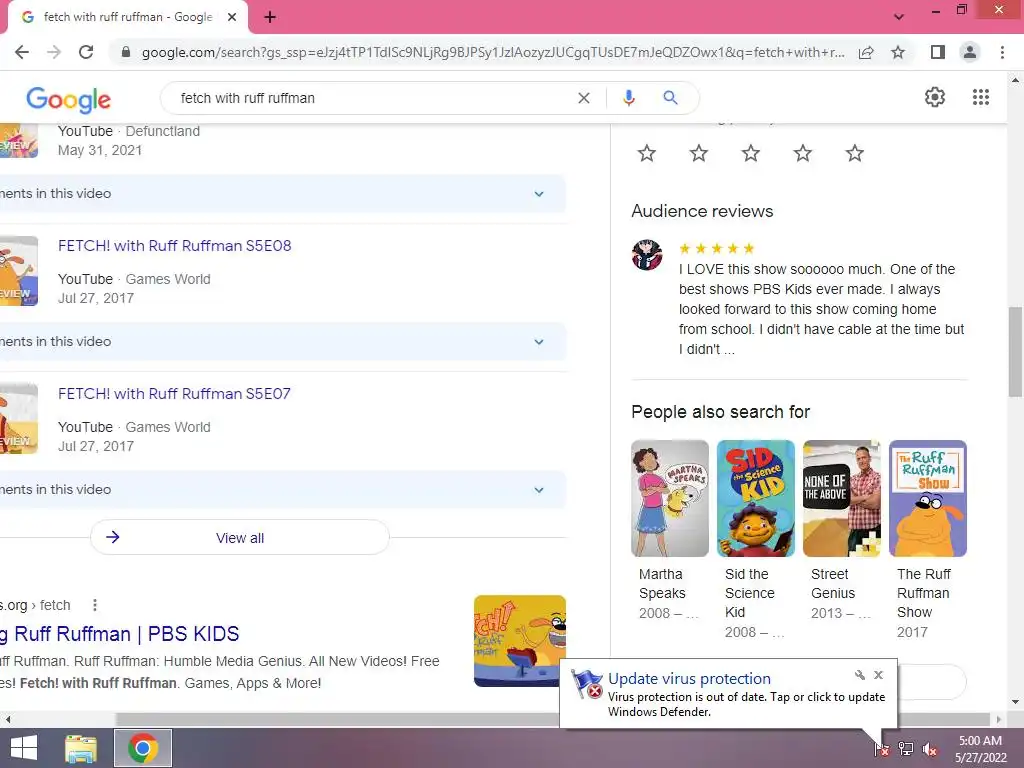Open the Chrome profile avatar
Screen dimensions: 1024x768
click(x=970, y=52)
